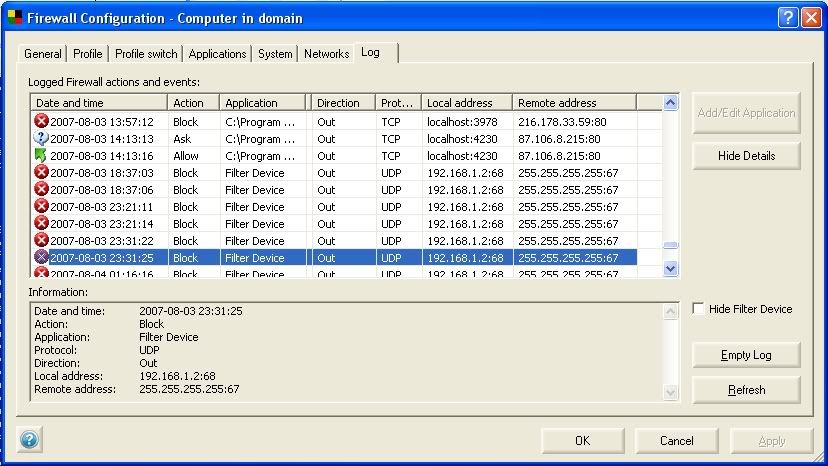Click the block icon for 18:37:03 entry
The image size is (828, 466).
click(x=41, y=172)
